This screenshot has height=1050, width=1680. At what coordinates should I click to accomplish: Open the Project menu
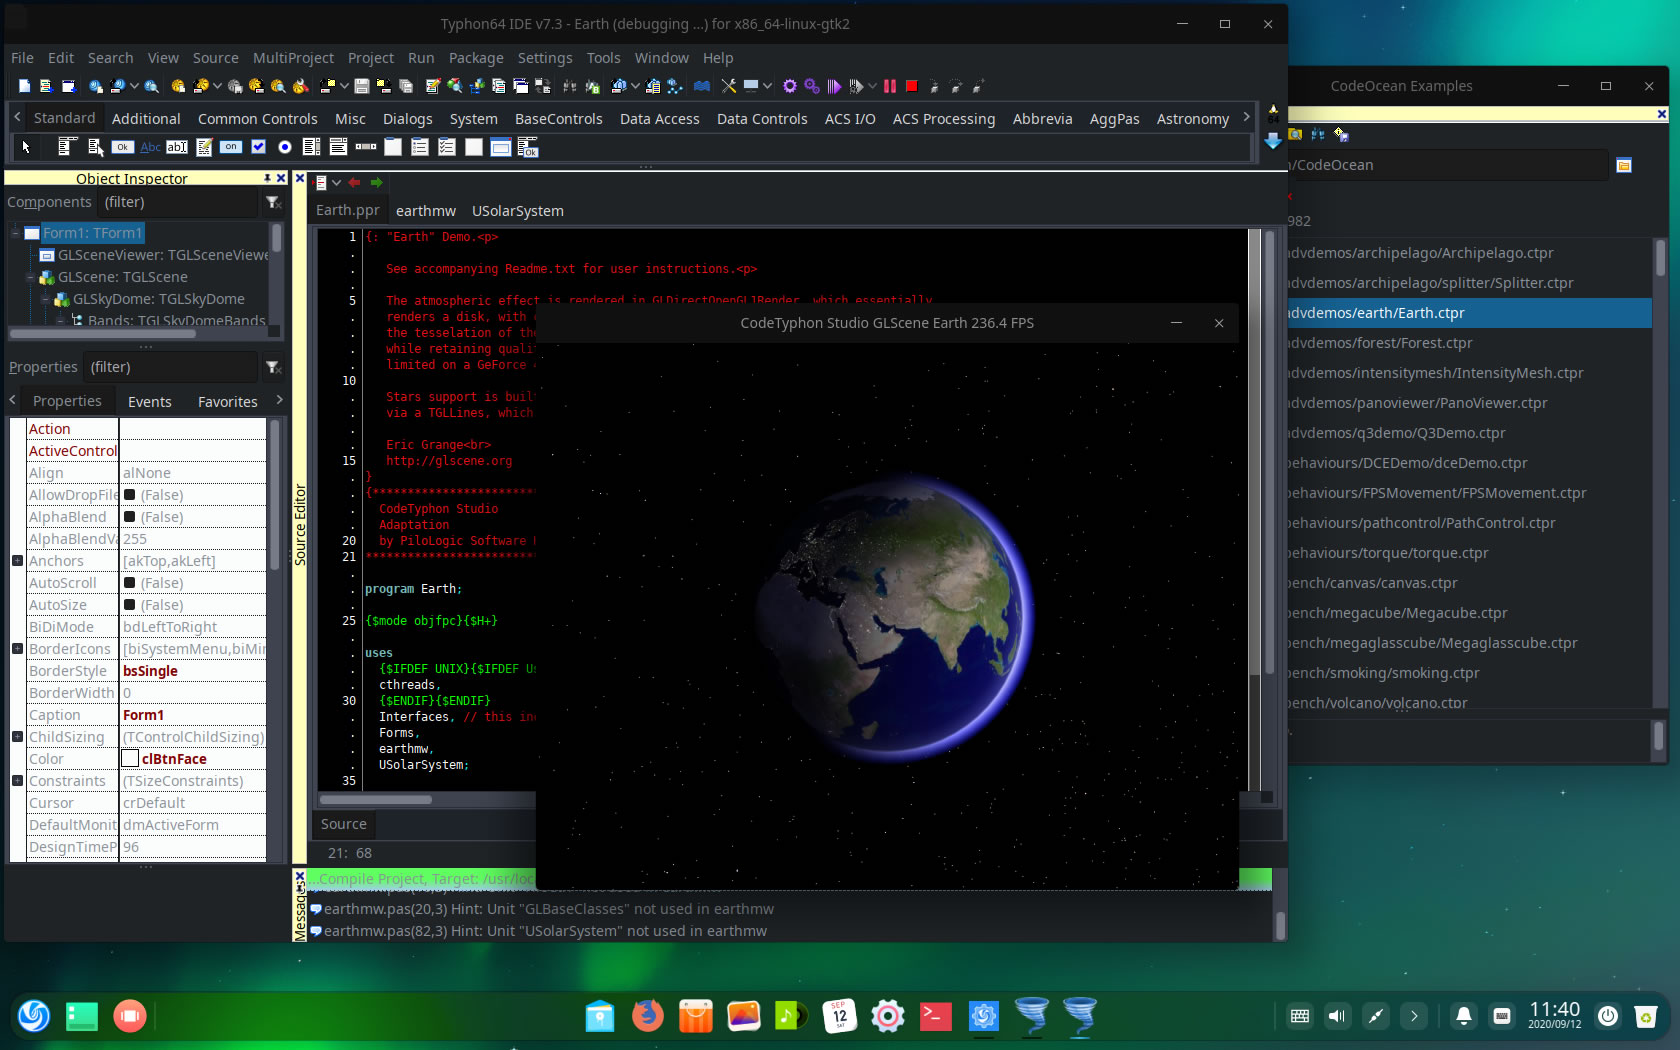[371, 58]
